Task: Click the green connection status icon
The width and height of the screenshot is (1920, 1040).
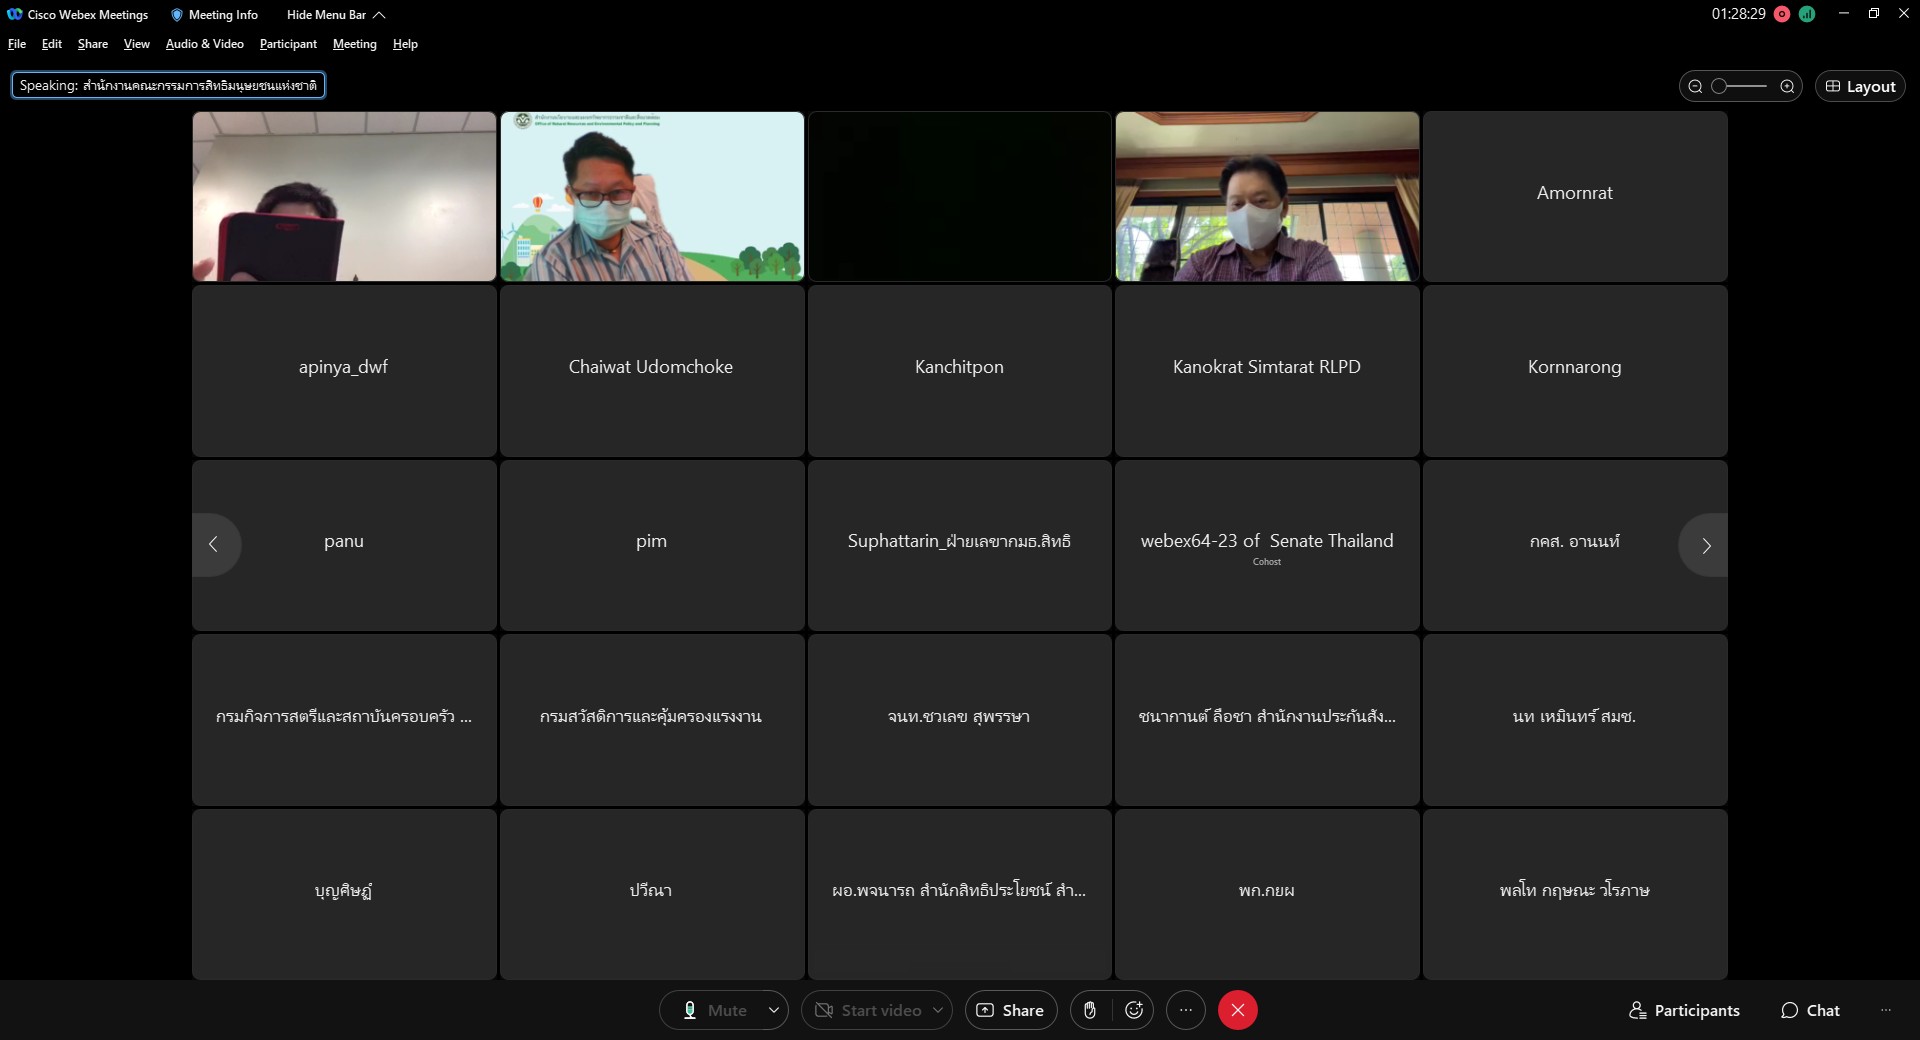Action: (x=1807, y=14)
